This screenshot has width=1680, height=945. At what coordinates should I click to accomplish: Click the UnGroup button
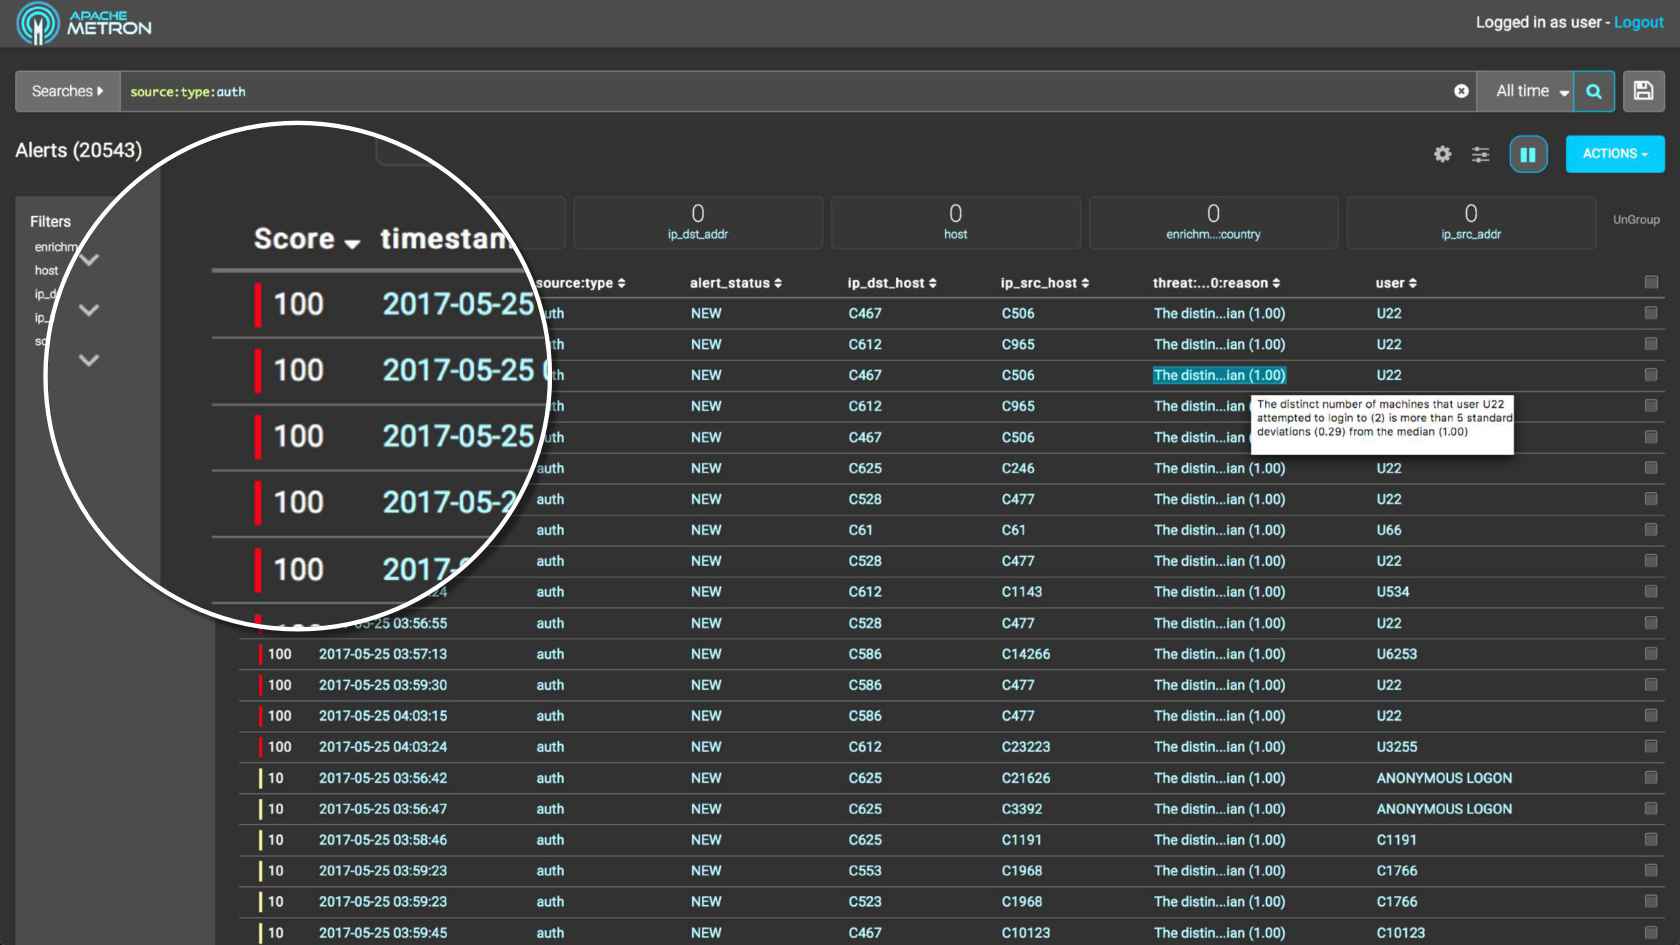click(1636, 220)
